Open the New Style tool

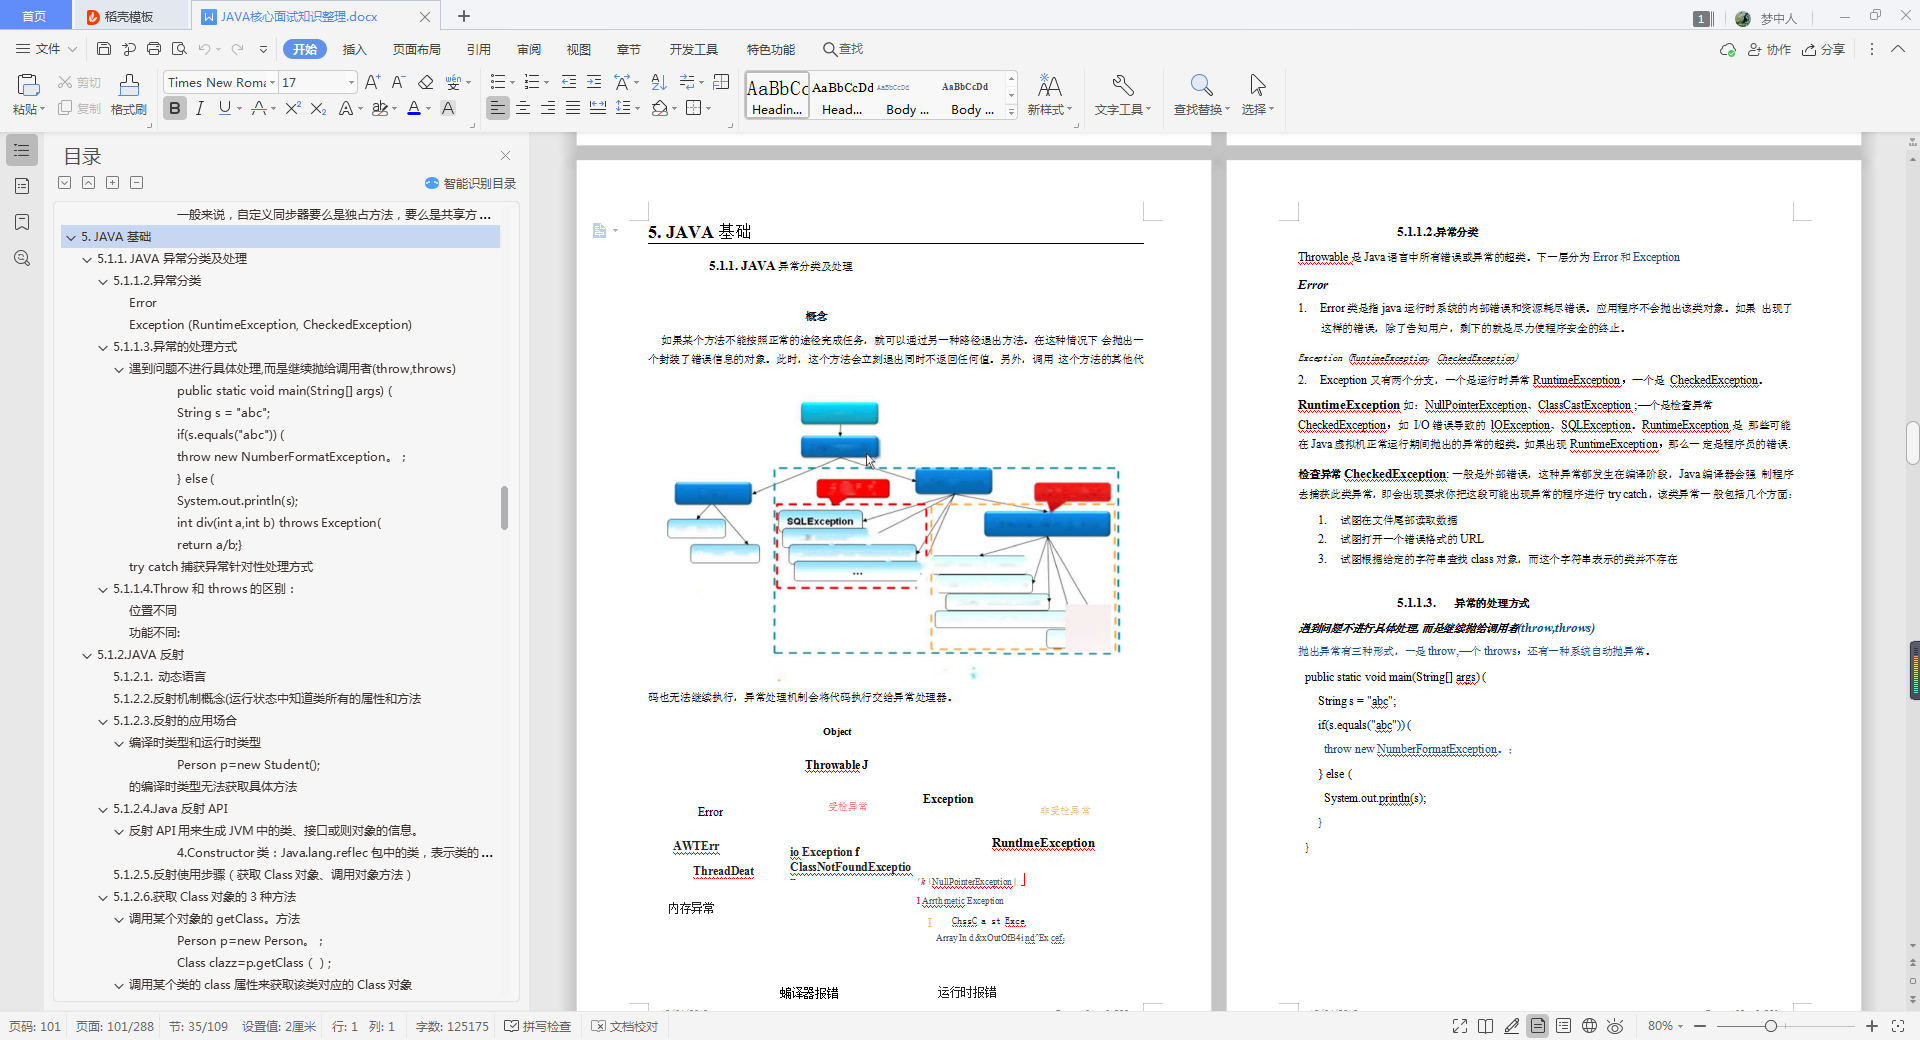pyautogui.click(x=1050, y=94)
